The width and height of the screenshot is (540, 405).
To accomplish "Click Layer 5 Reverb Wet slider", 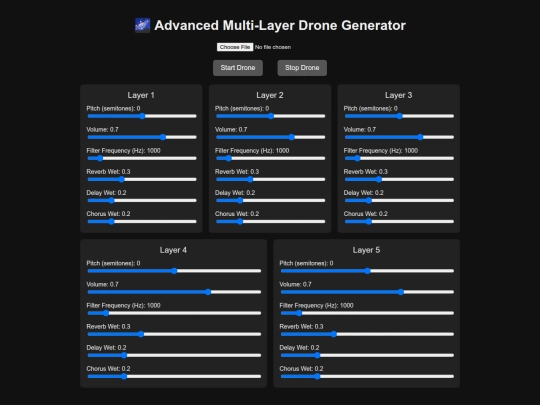I will (367, 334).
